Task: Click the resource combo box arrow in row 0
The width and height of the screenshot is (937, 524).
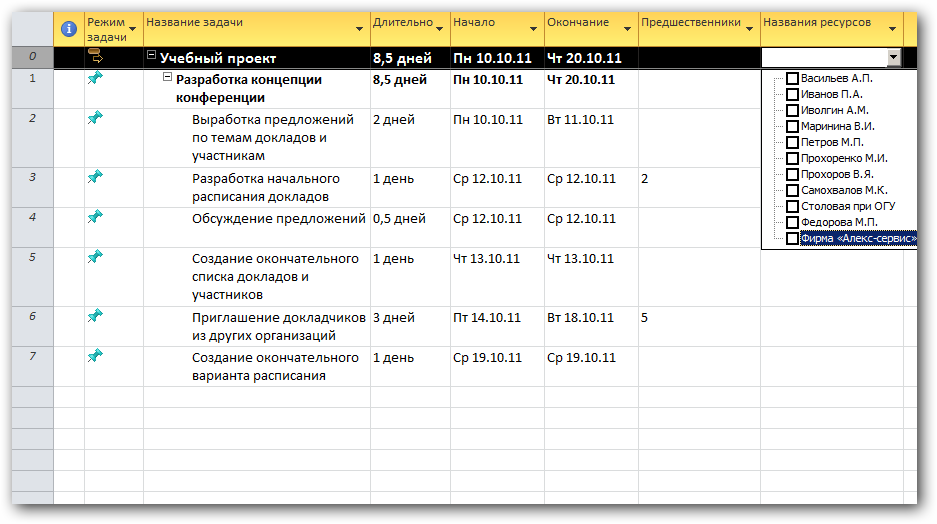Action: coord(893,57)
